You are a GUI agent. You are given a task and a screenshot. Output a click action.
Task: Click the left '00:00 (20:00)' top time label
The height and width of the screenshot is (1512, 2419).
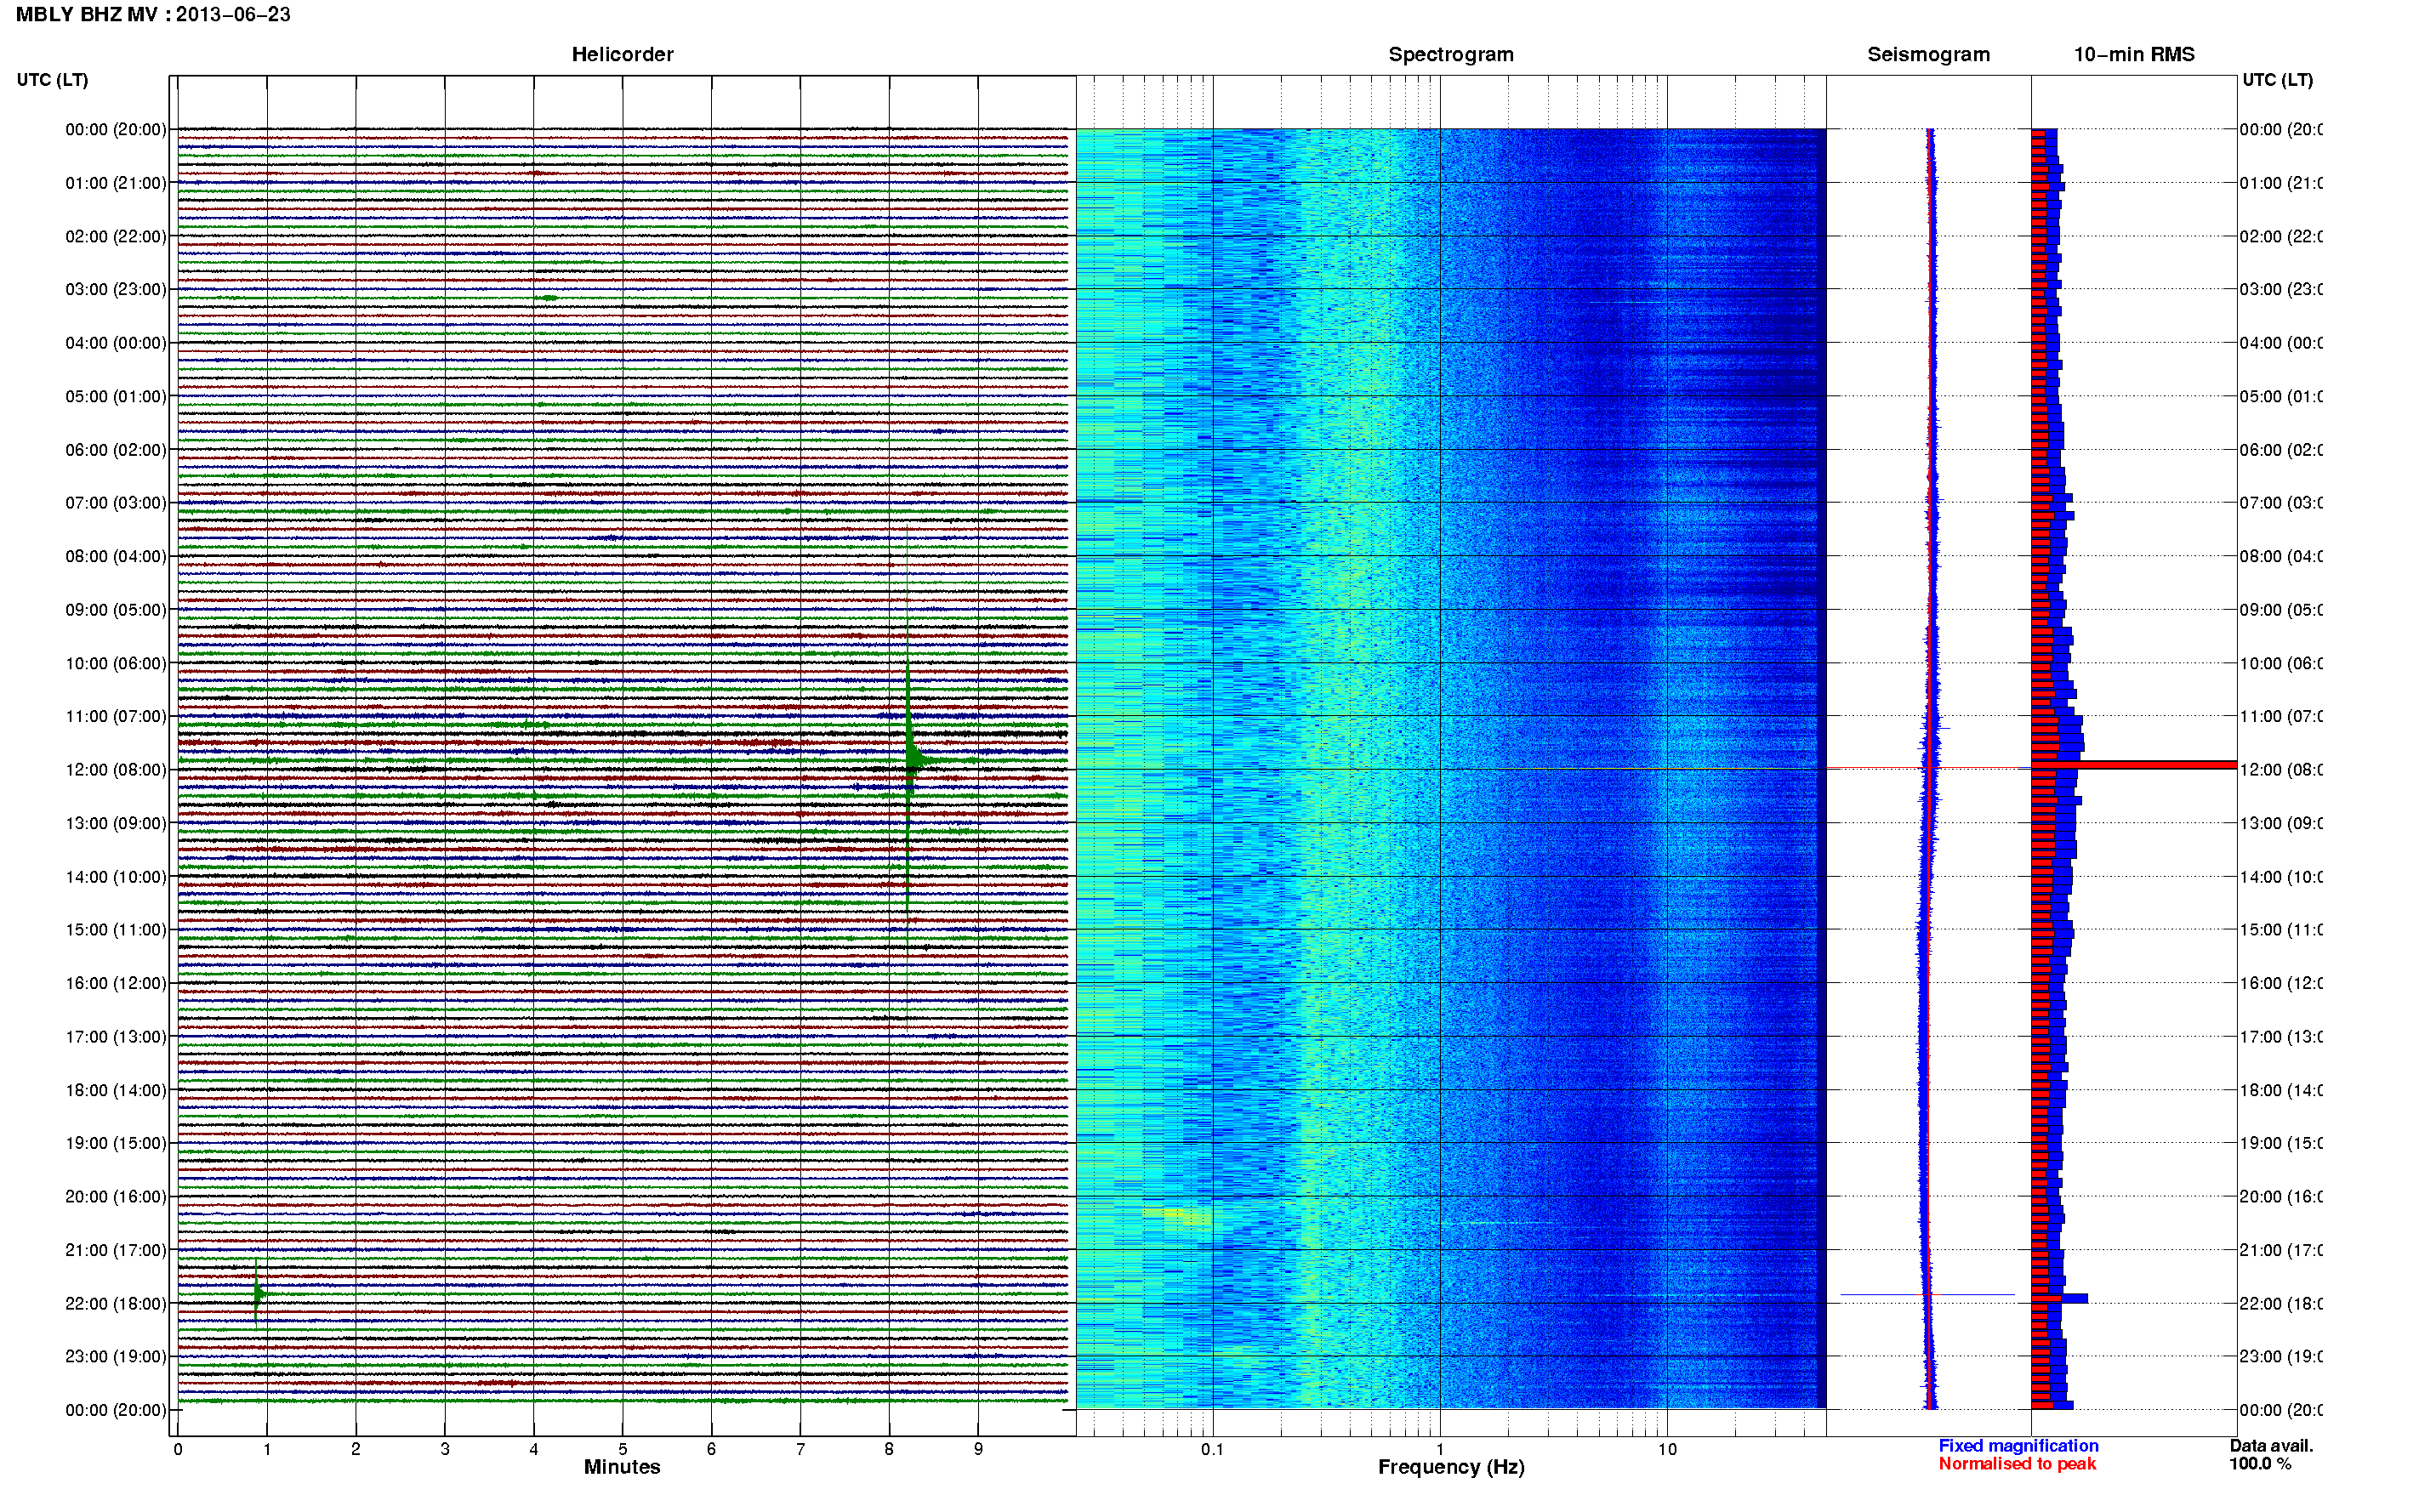(x=116, y=129)
